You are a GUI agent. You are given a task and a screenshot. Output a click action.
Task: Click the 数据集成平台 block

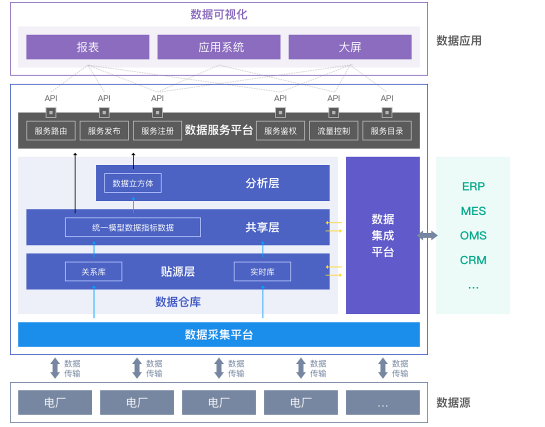[x=383, y=235]
